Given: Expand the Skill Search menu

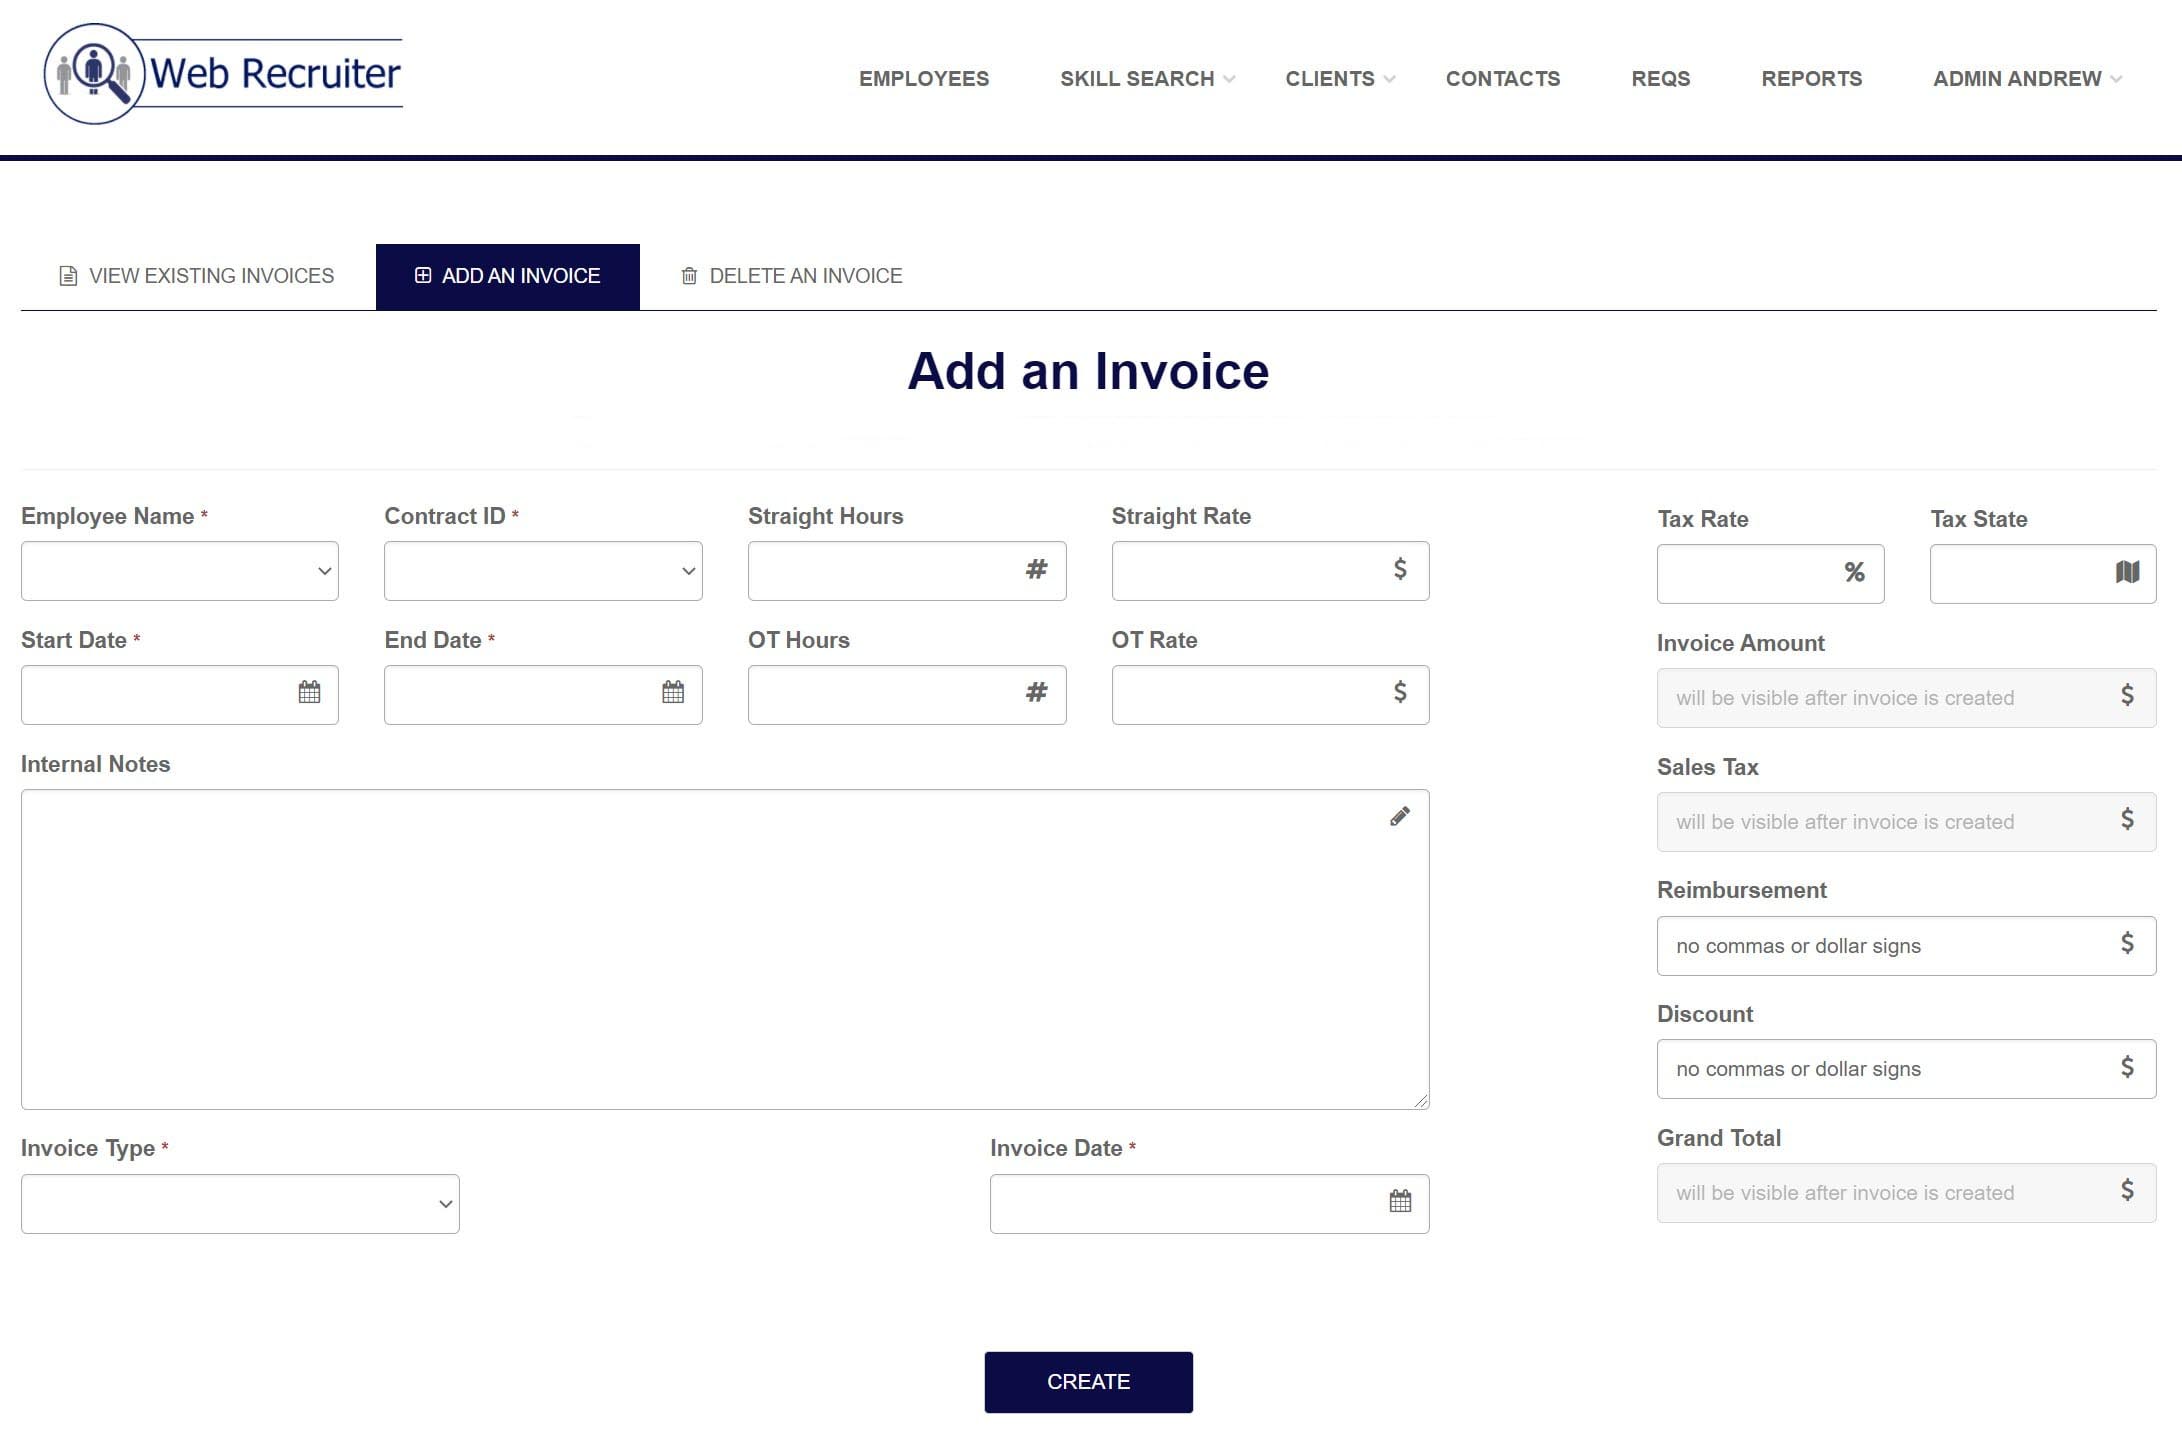Looking at the screenshot, I should (1146, 79).
